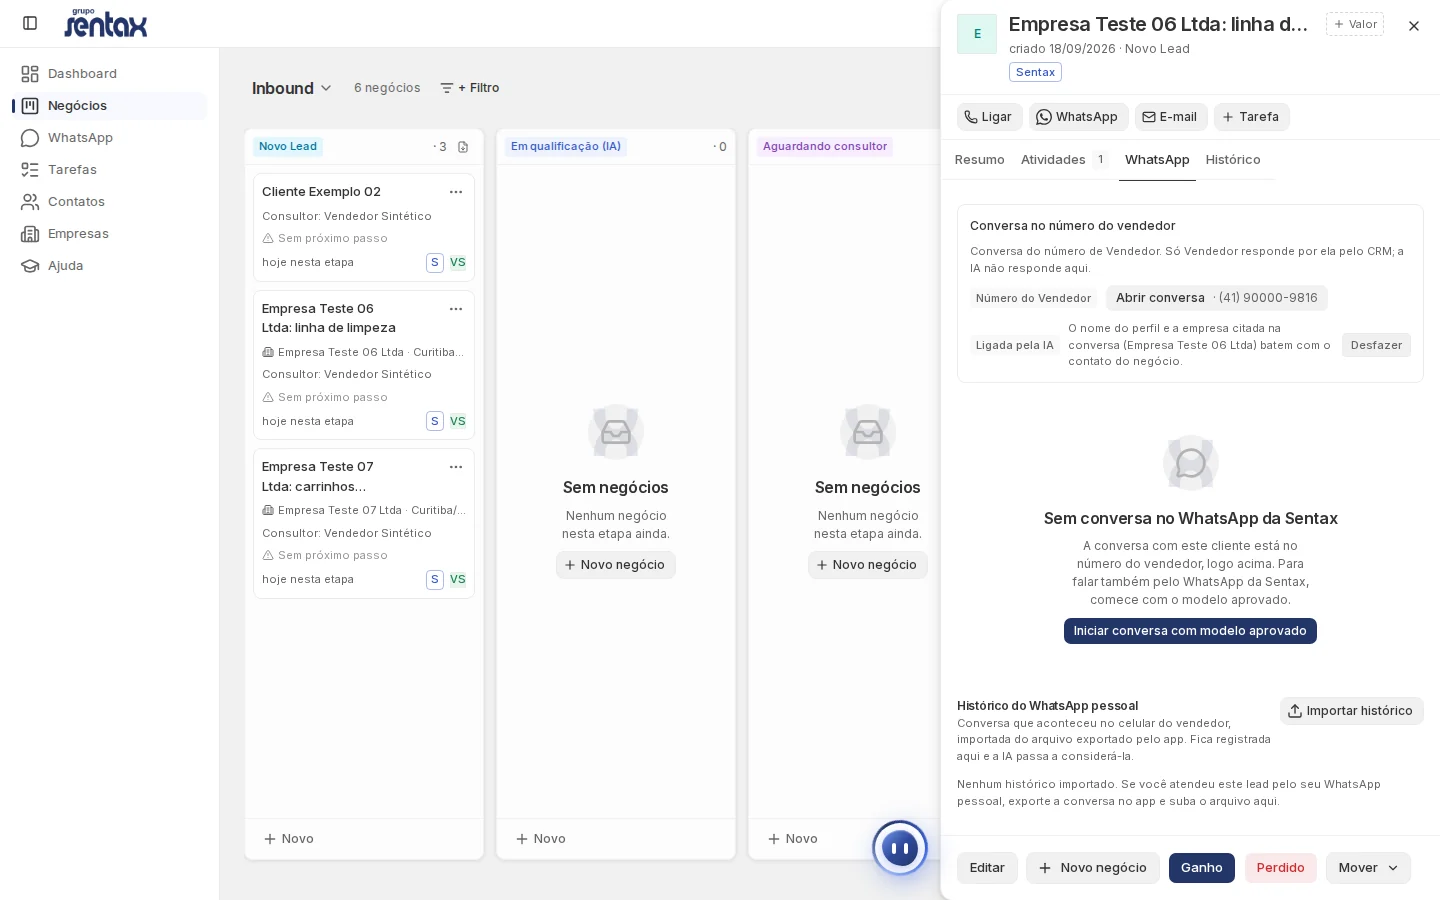Screen dimensions: 1440x900
Task: Open the Mover dropdown
Action: [x=1368, y=868]
